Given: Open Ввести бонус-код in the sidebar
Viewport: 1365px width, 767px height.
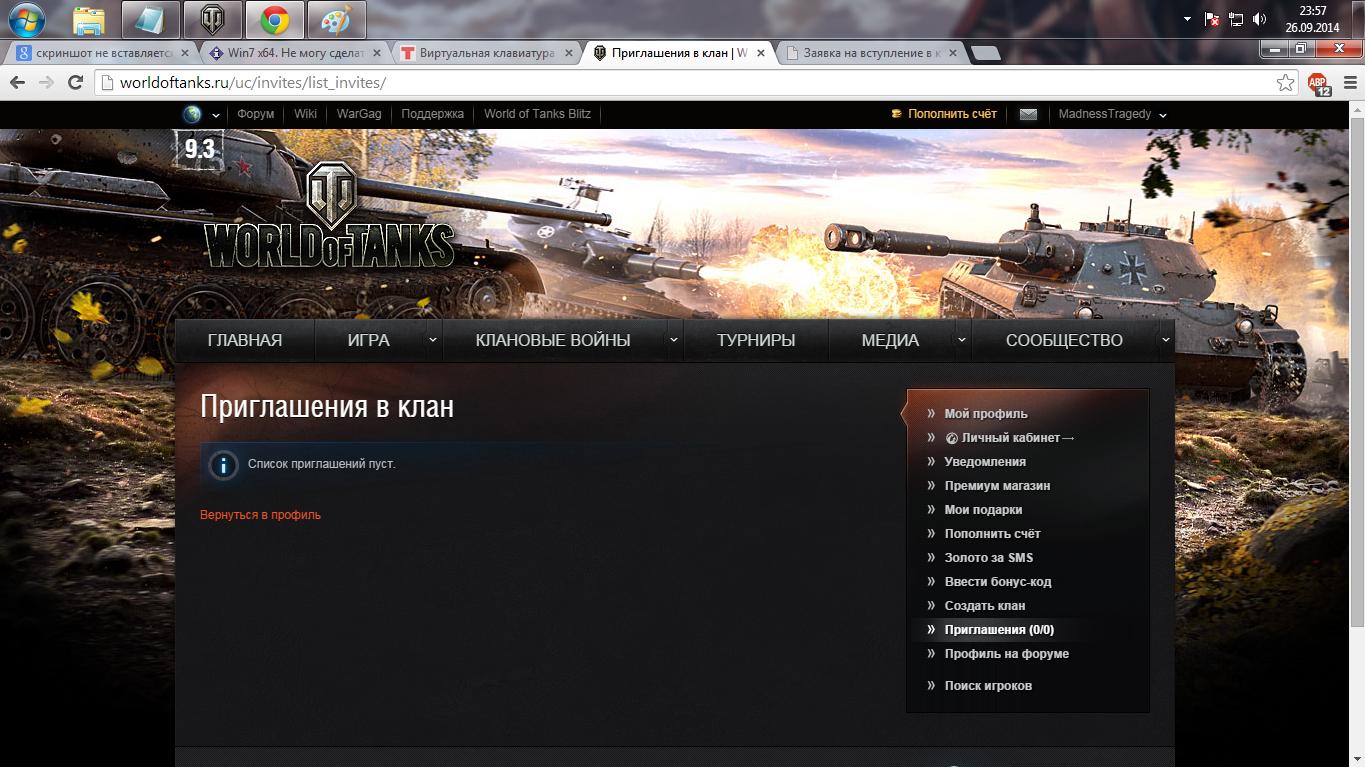Looking at the screenshot, I should coord(998,582).
